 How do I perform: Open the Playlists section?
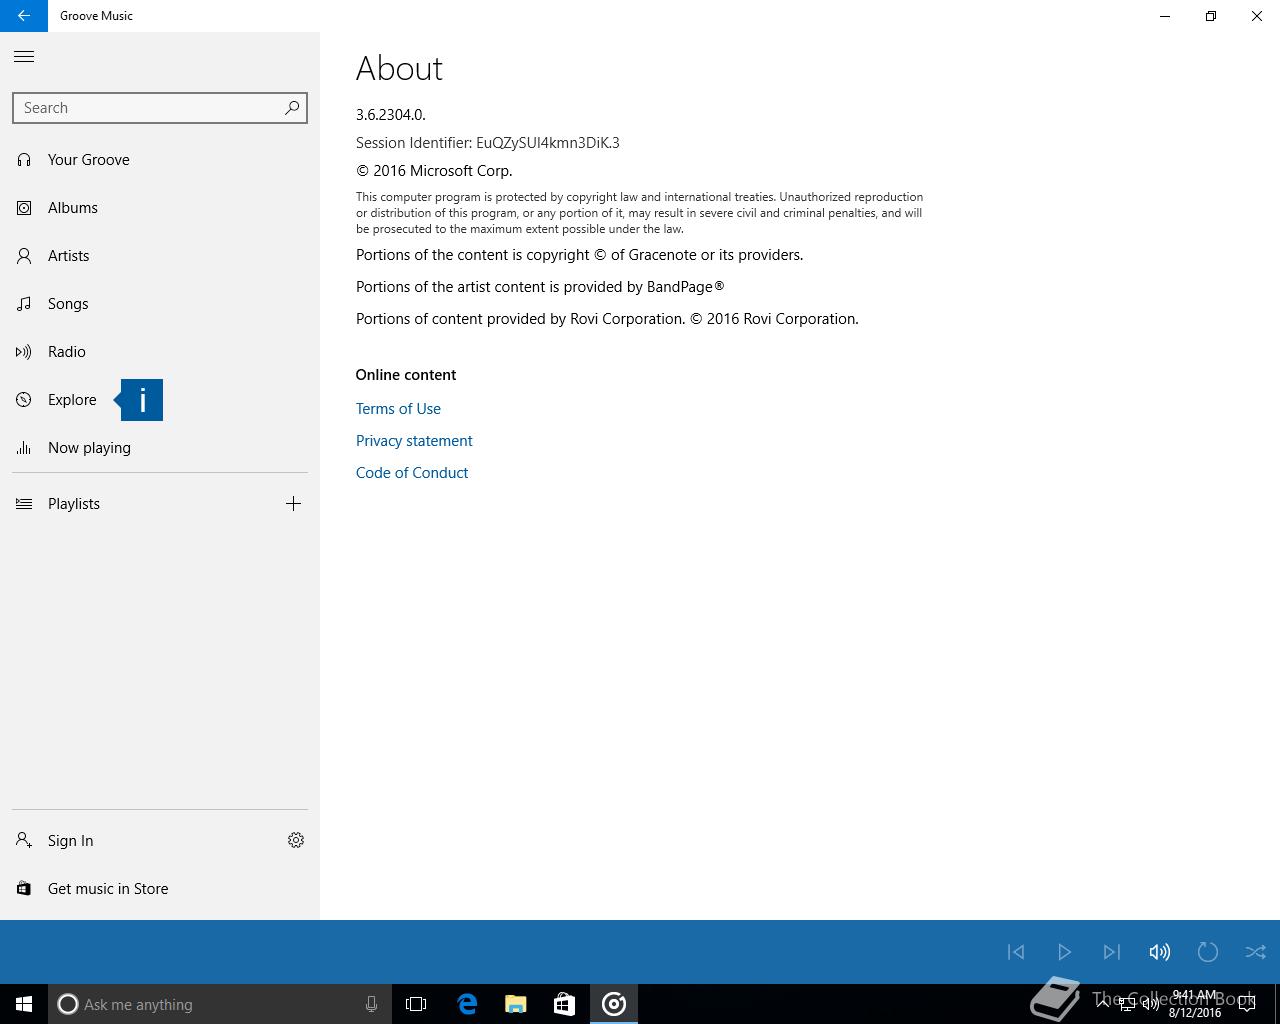click(135, 504)
